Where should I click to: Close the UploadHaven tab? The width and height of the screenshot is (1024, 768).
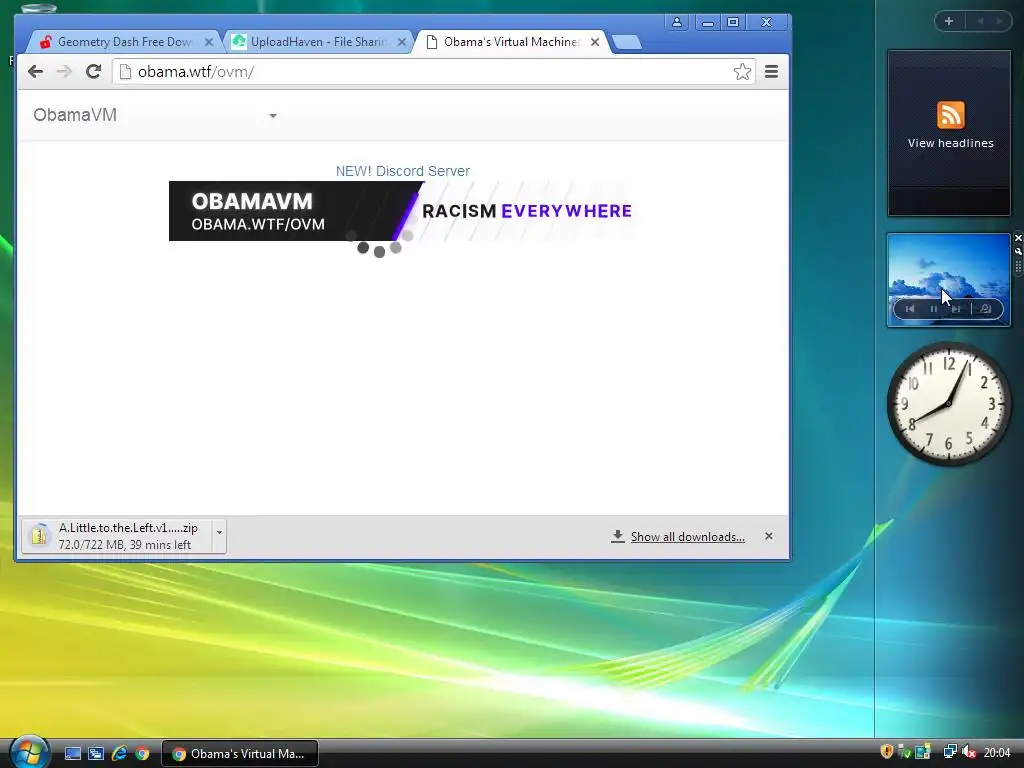402,42
